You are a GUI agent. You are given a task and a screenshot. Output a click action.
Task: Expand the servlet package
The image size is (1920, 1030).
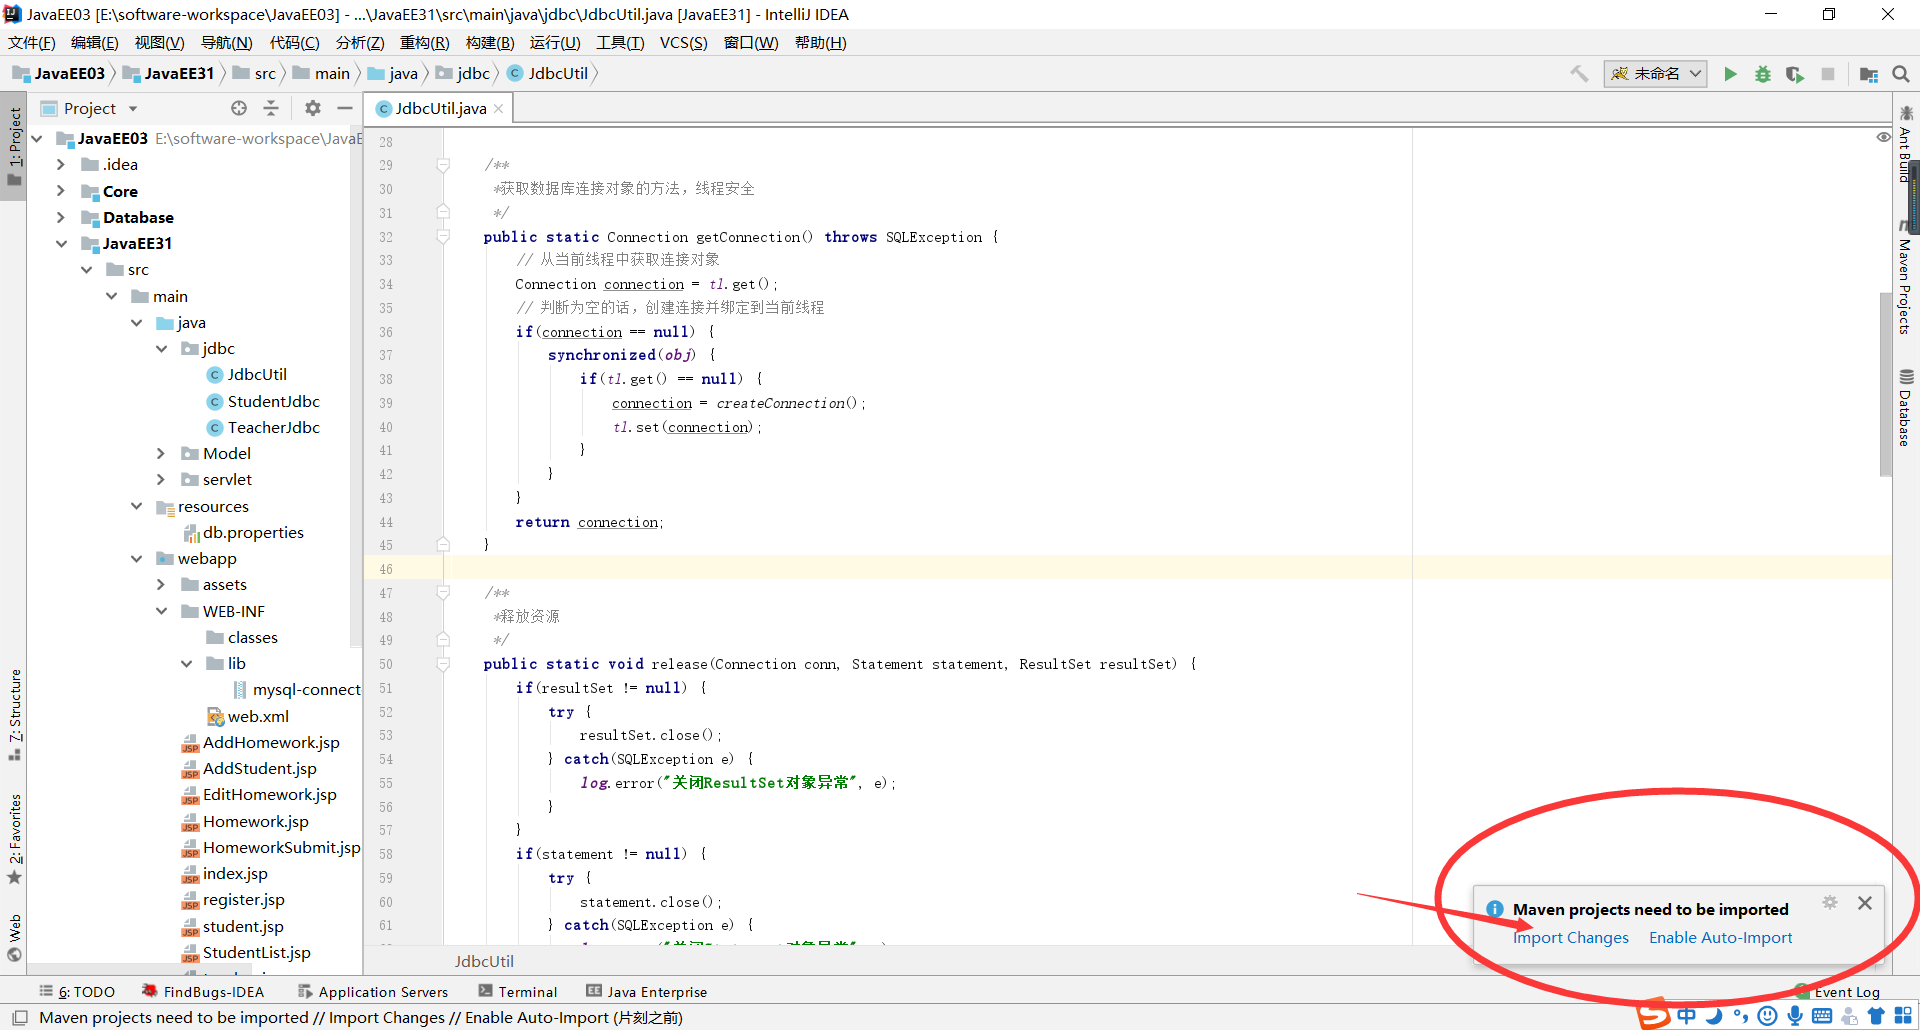coord(161,480)
